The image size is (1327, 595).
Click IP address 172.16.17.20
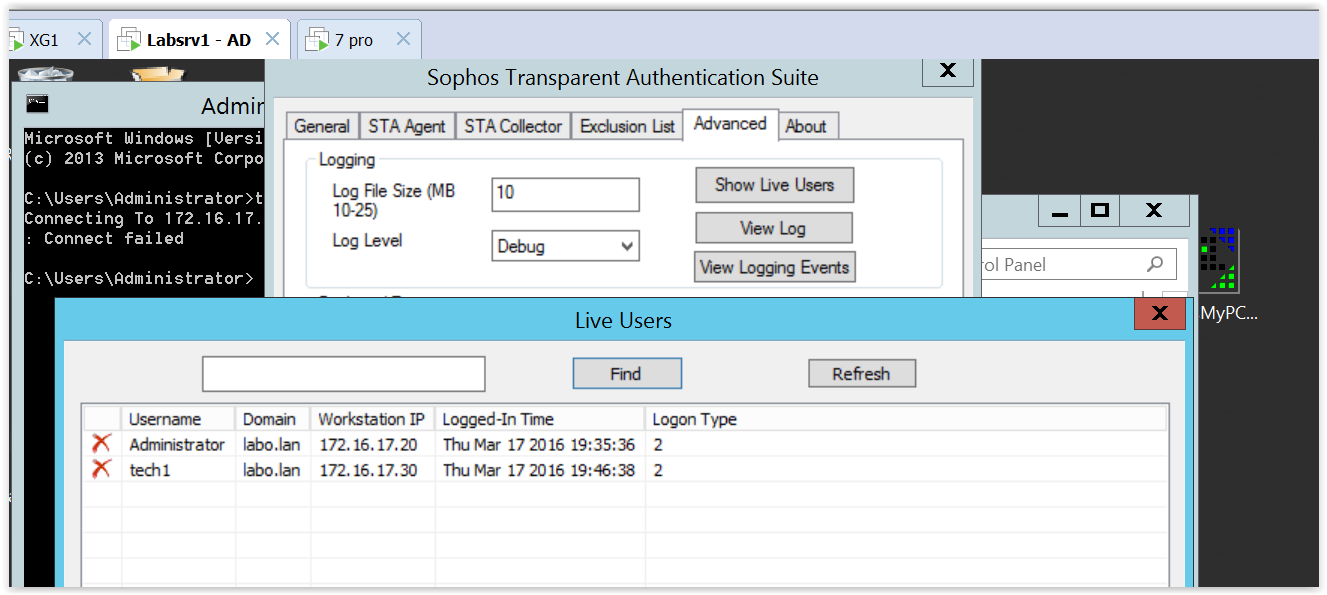368,444
